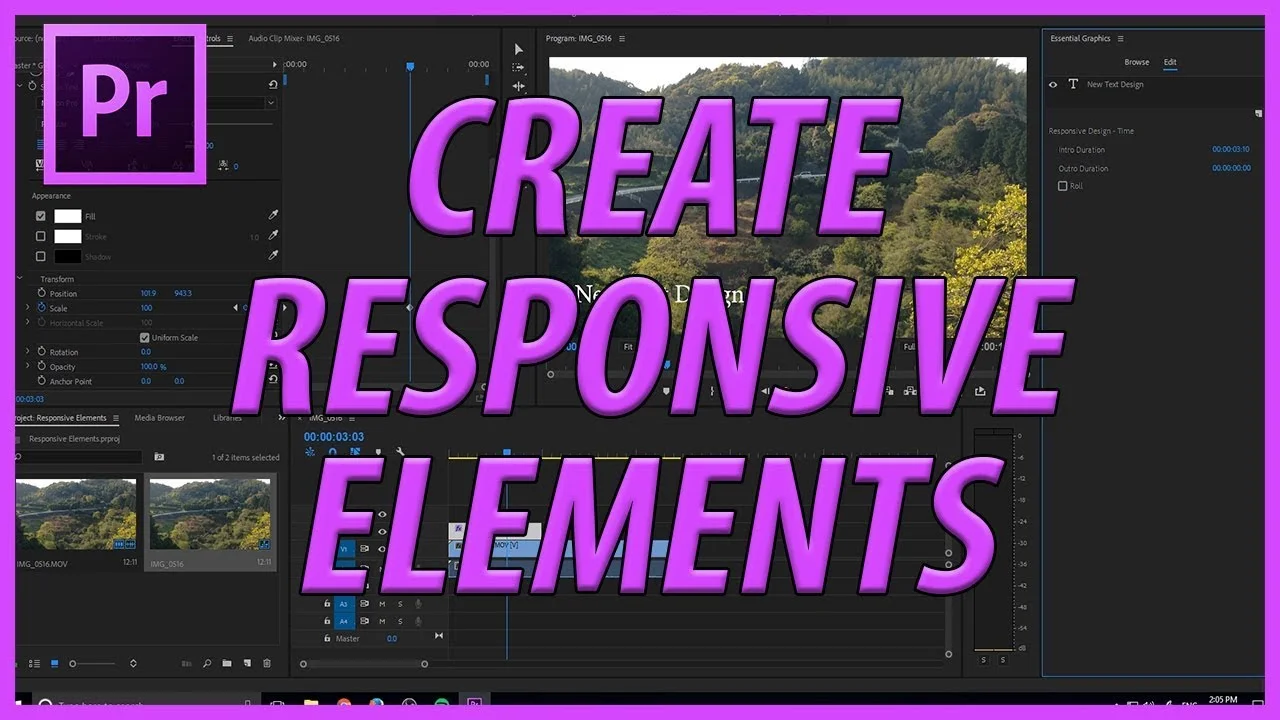This screenshot has height=720, width=1280.
Task: Select the Track Select Forward tool
Action: [518, 67]
